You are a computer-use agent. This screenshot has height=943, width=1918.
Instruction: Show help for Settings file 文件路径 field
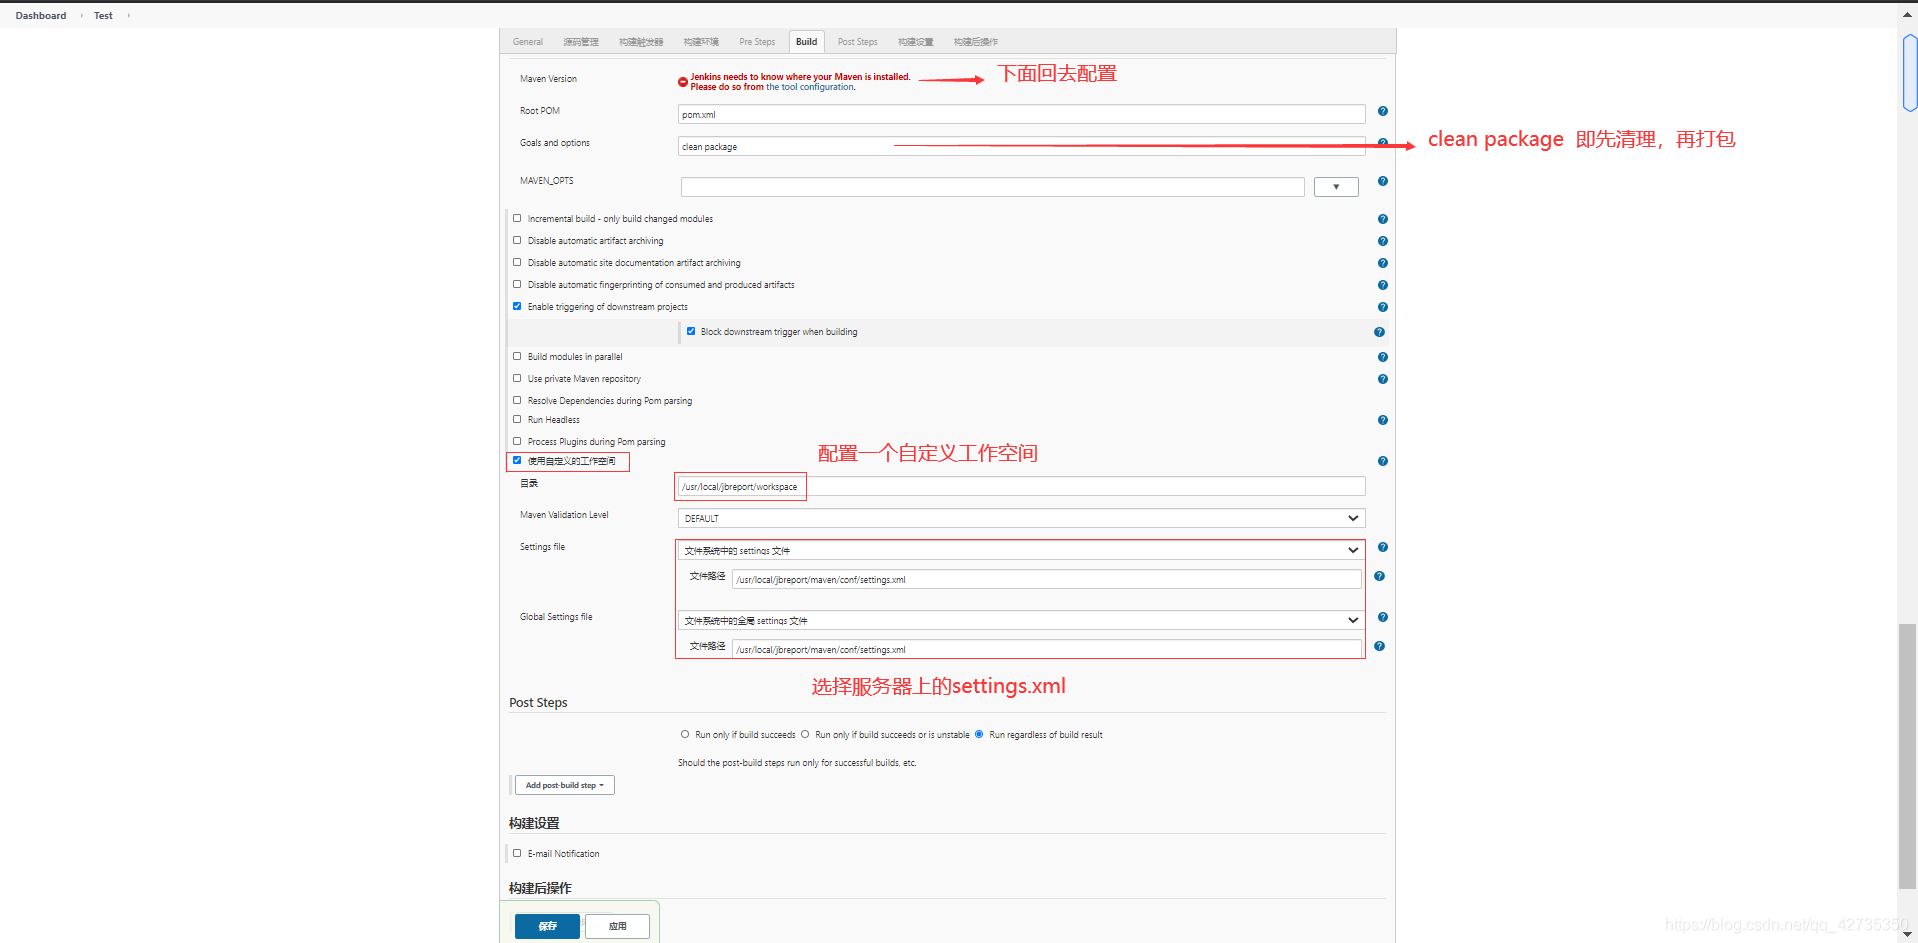tap(1379, 576)
